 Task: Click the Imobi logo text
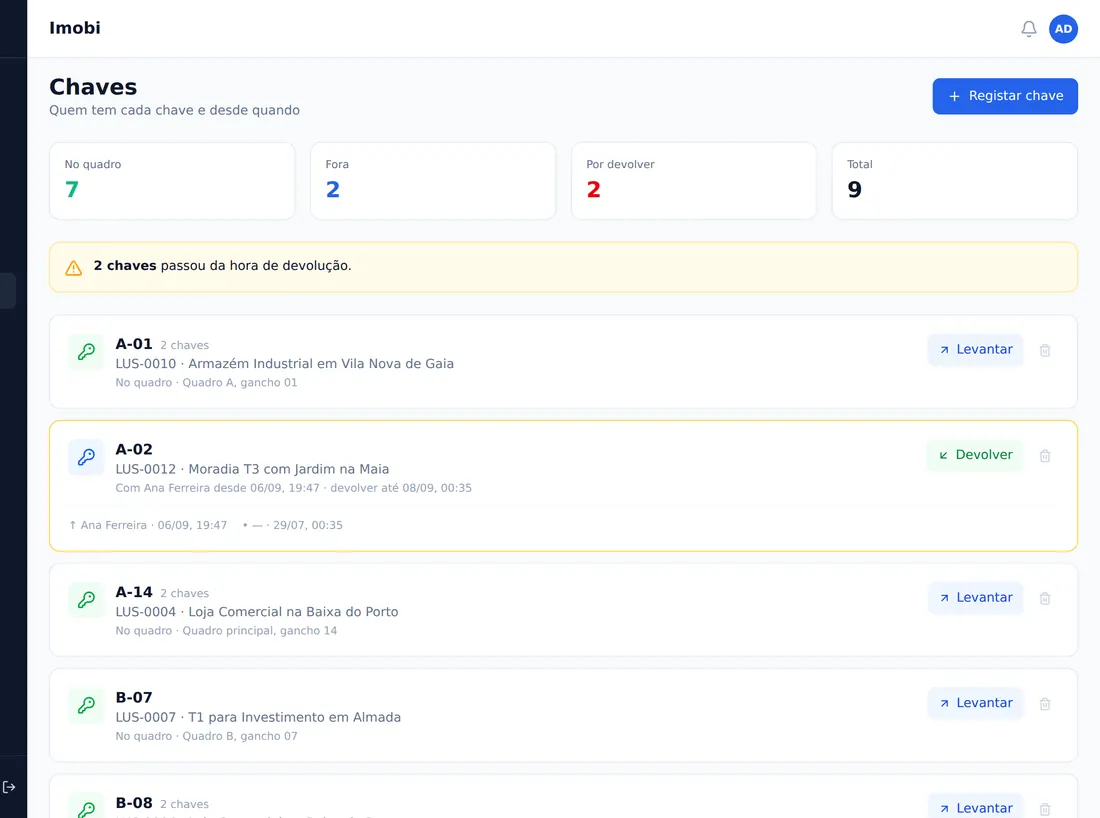(x=74, y=28)
